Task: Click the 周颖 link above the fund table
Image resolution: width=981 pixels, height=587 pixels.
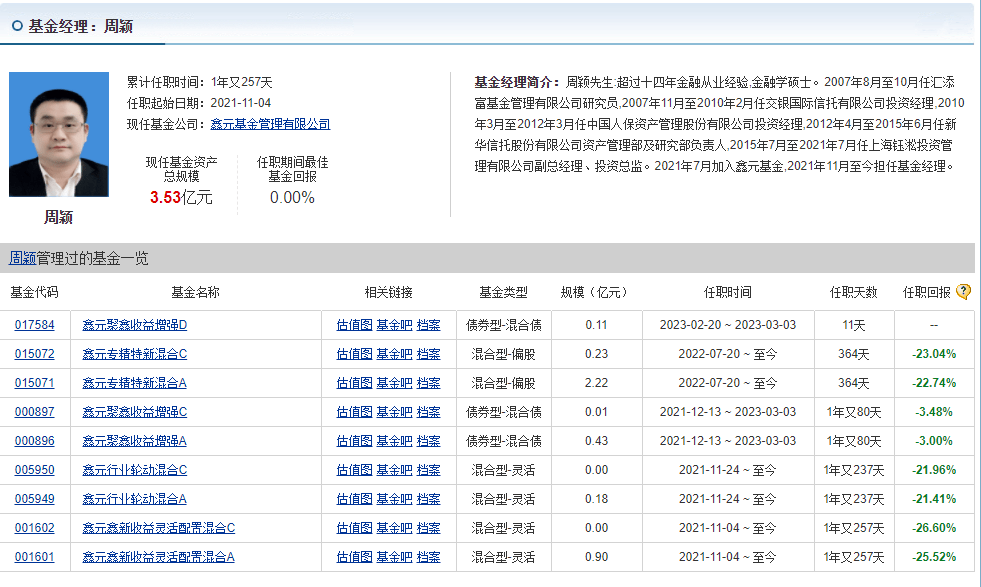Action: (x=22, y=258)
